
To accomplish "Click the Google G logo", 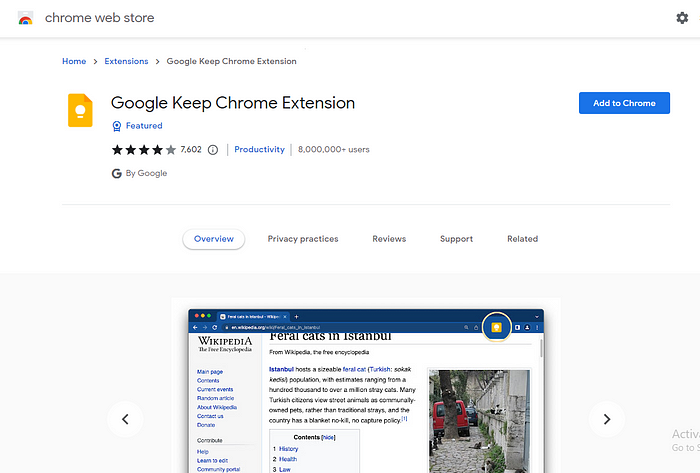I will pos(117,174).
